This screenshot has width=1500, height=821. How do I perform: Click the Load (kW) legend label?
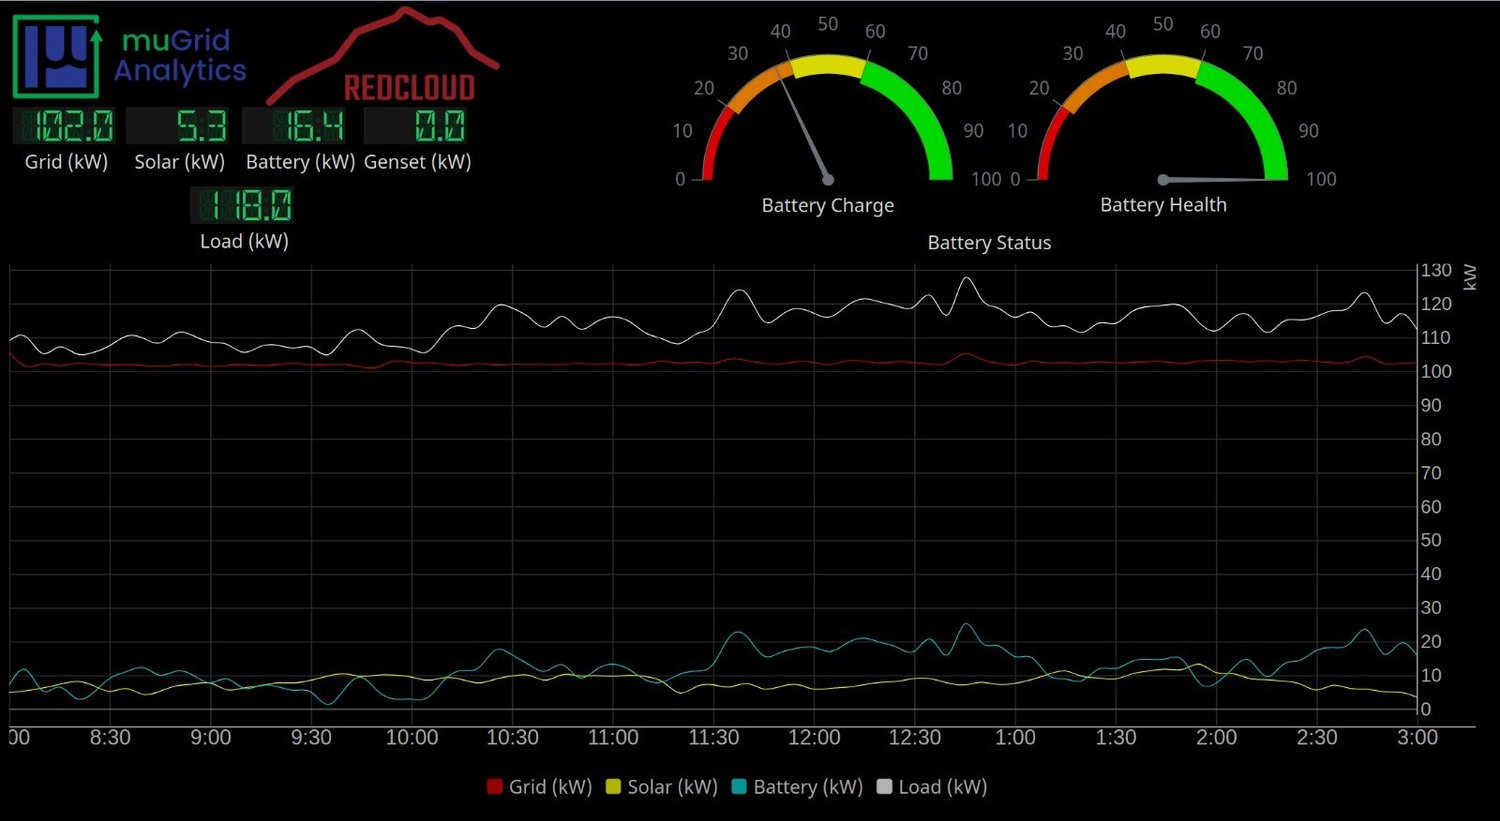tap(941, 787)
